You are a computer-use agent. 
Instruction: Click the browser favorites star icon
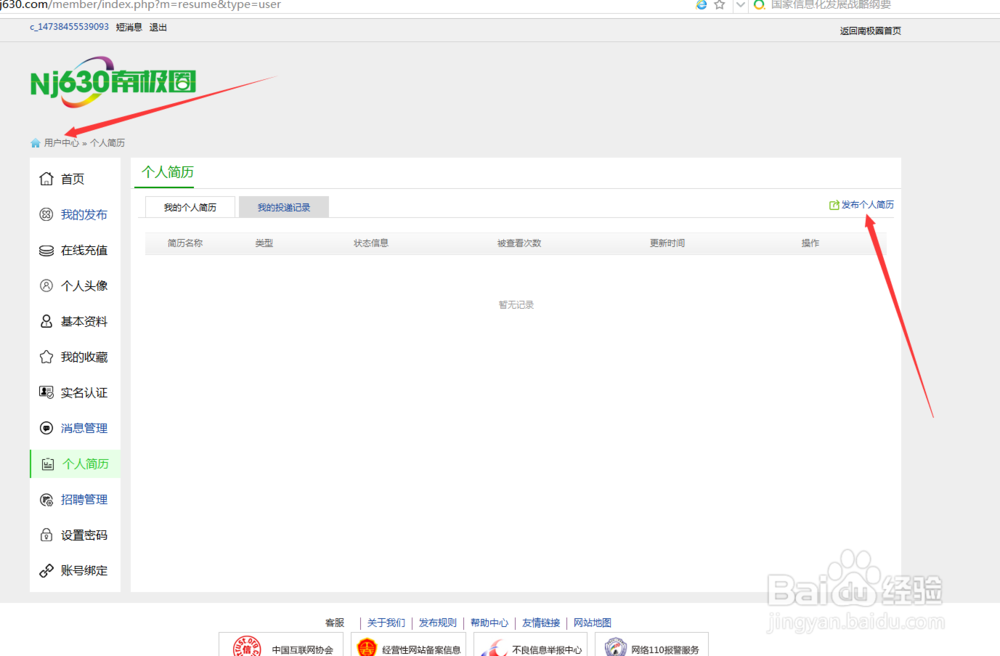[x=718, y=5]
